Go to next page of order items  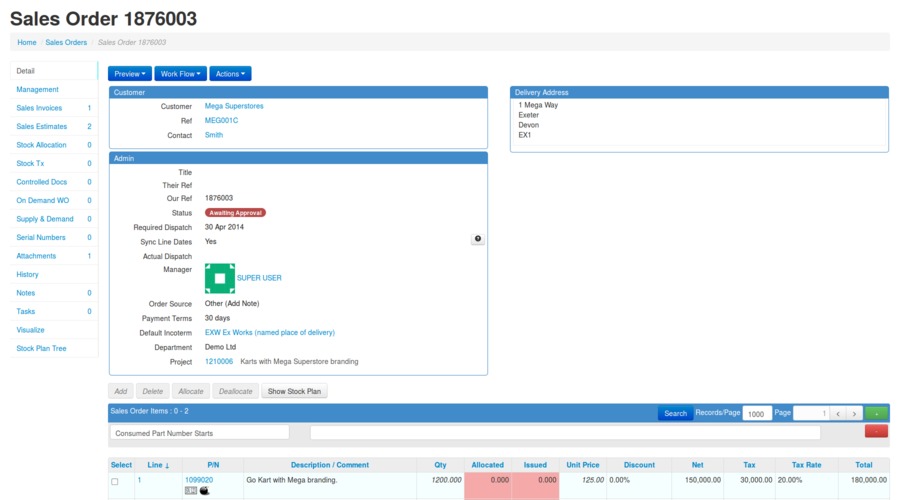[x=854, y=413]
